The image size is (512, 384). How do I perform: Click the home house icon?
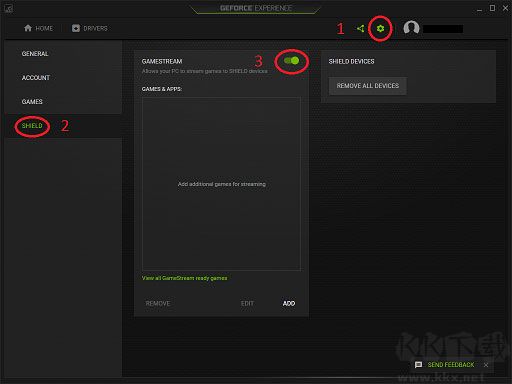(28, 28)
